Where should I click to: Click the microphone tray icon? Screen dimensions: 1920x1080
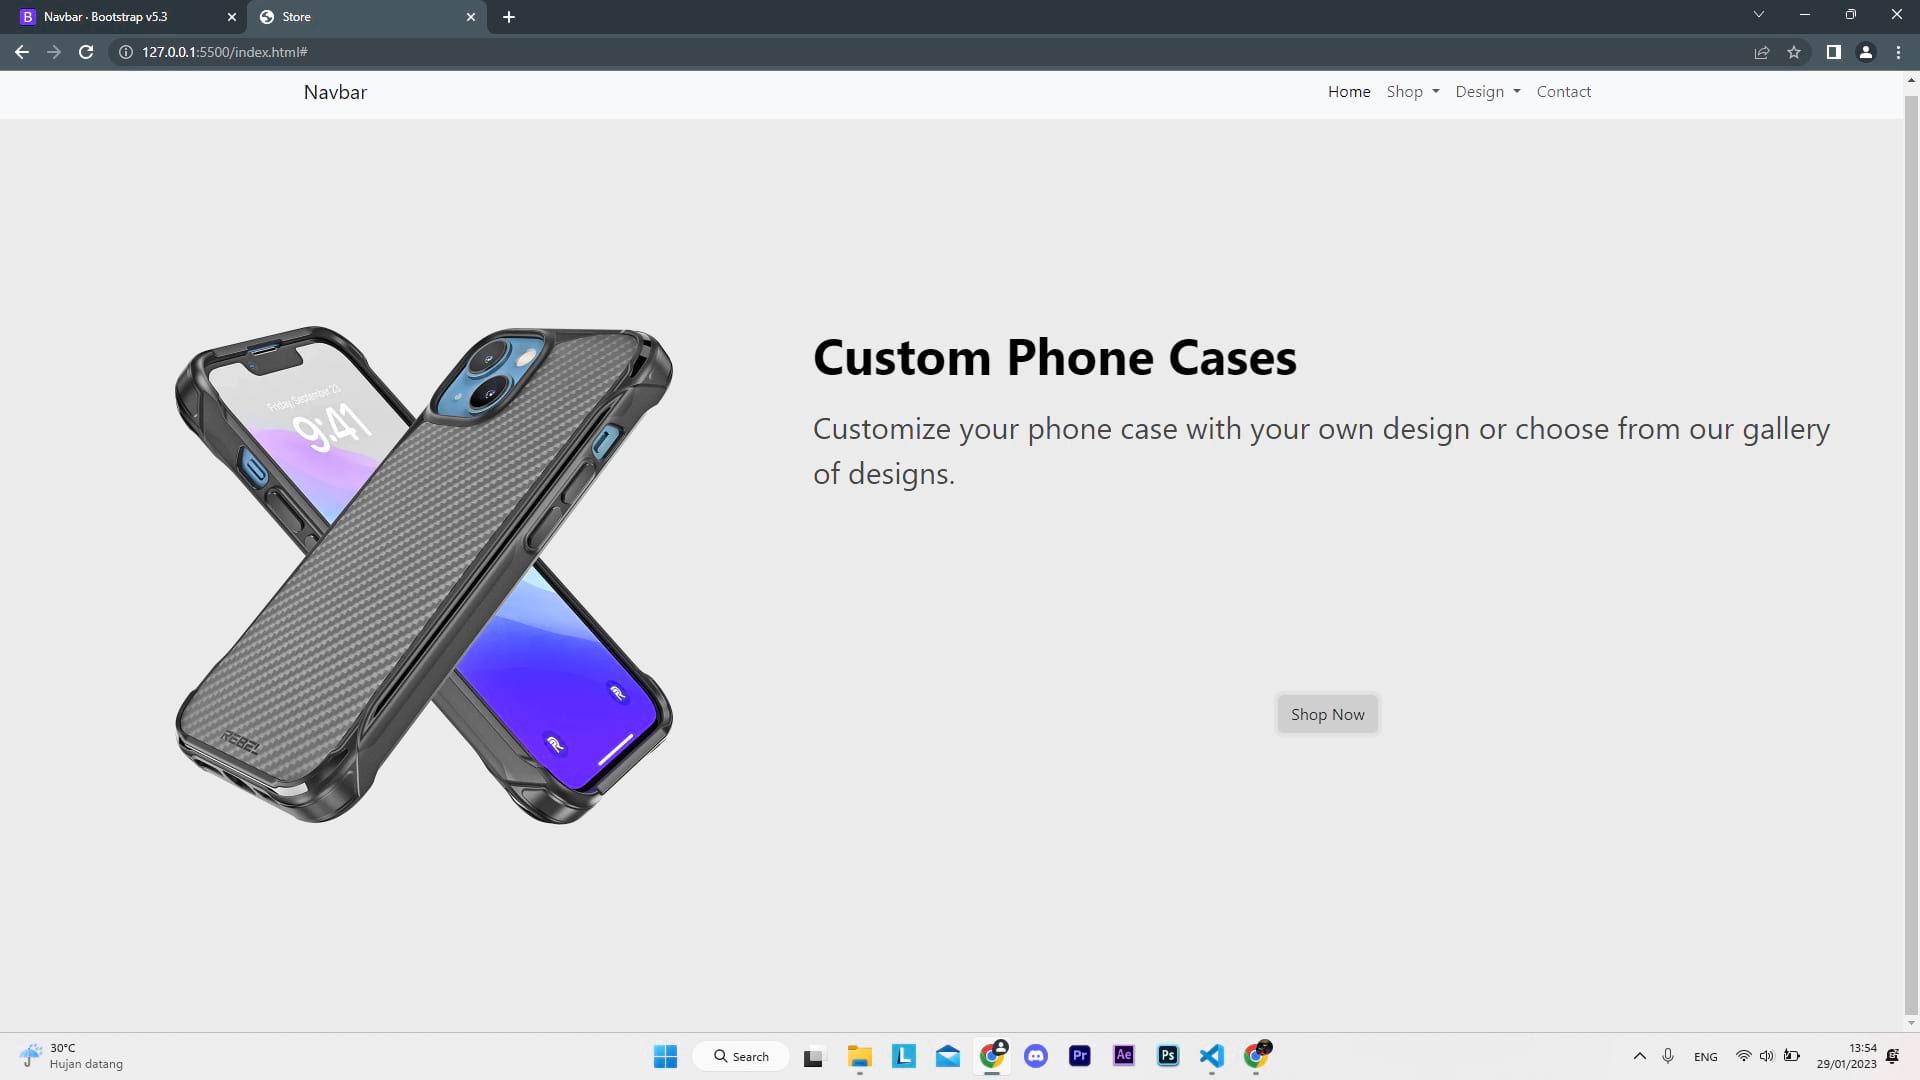coord(1668,1056)
